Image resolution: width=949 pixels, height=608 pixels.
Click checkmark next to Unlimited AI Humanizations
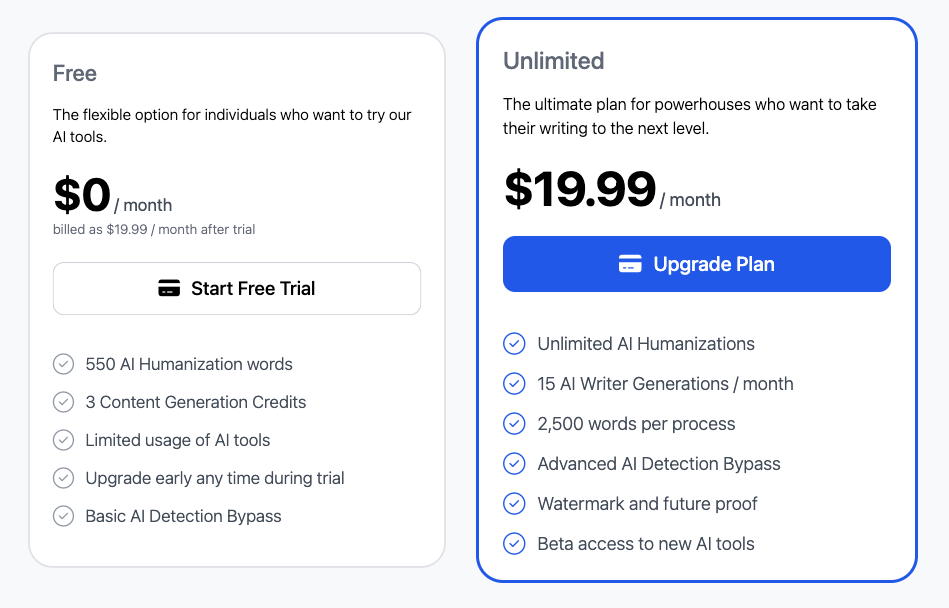(x=514, y=344)
